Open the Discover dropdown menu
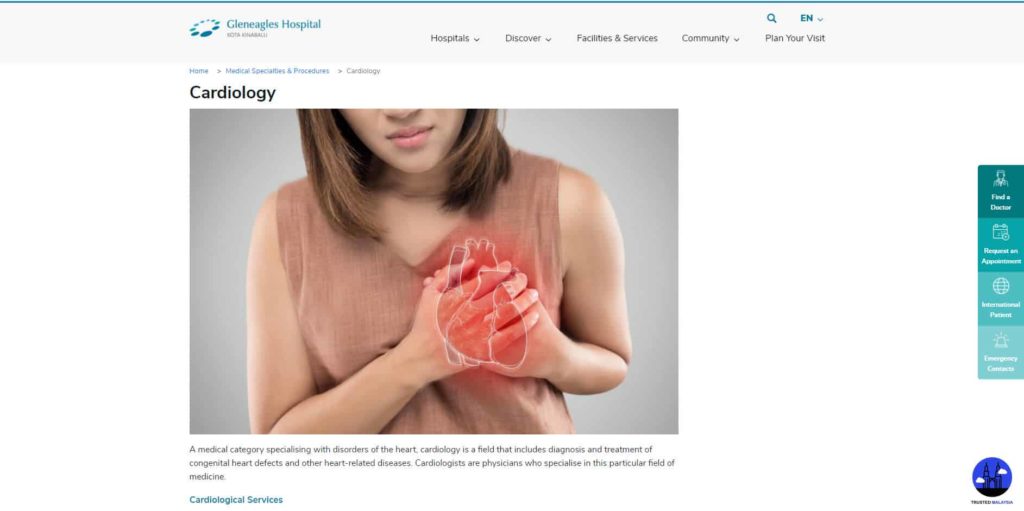Viewport: 1024px width, 511px height. point(528,39)
